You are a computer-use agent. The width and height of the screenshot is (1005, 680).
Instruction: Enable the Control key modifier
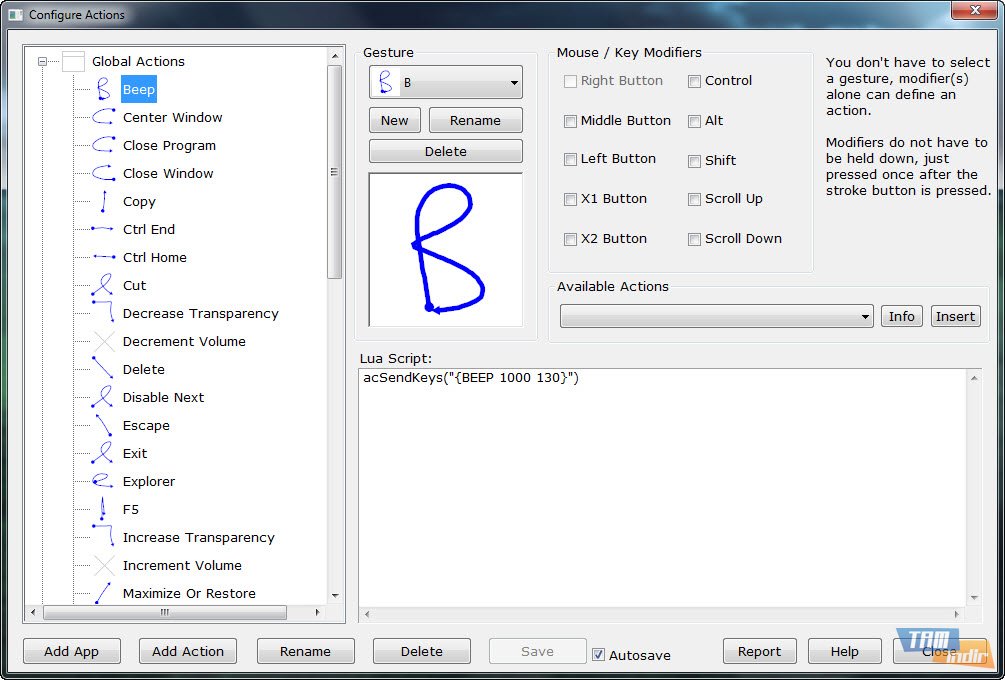pos(694,81)
